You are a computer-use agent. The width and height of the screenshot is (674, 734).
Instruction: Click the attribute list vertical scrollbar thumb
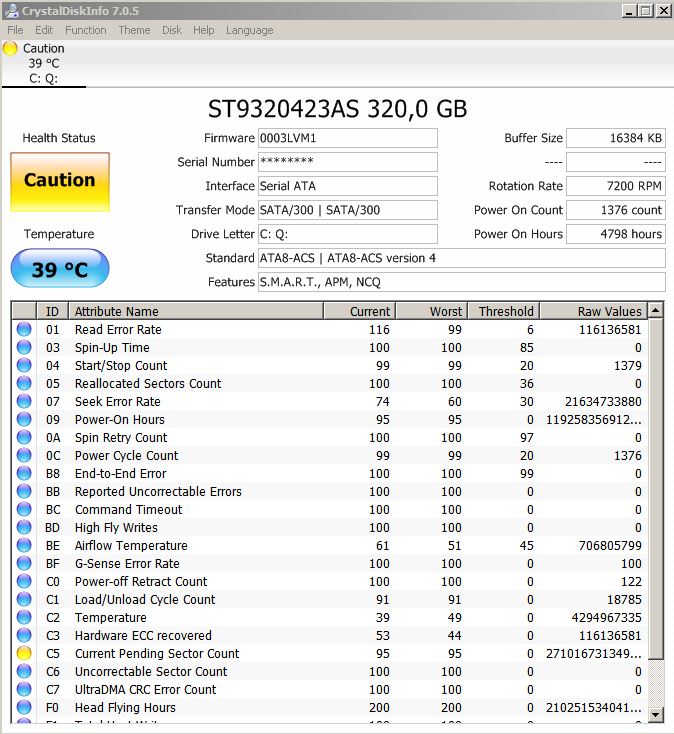point(656,488)
